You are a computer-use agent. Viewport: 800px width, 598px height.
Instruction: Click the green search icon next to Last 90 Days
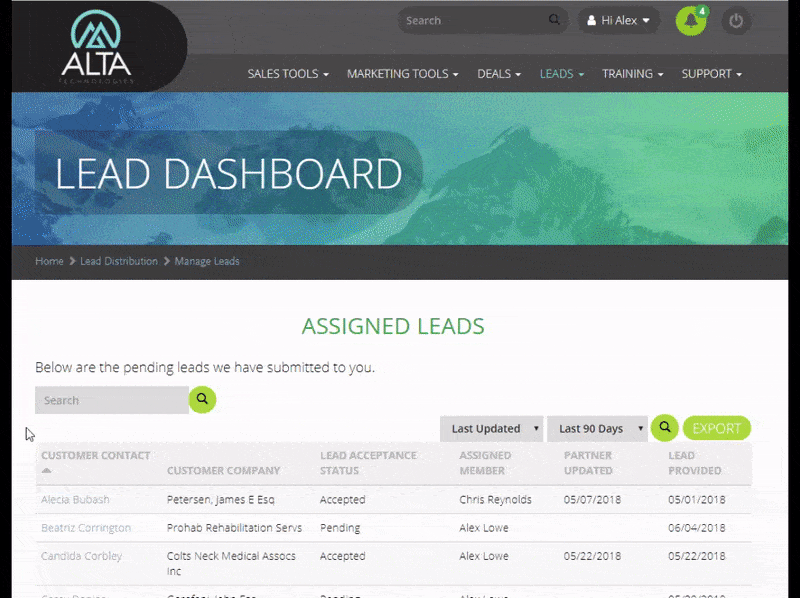pos(664,428)
